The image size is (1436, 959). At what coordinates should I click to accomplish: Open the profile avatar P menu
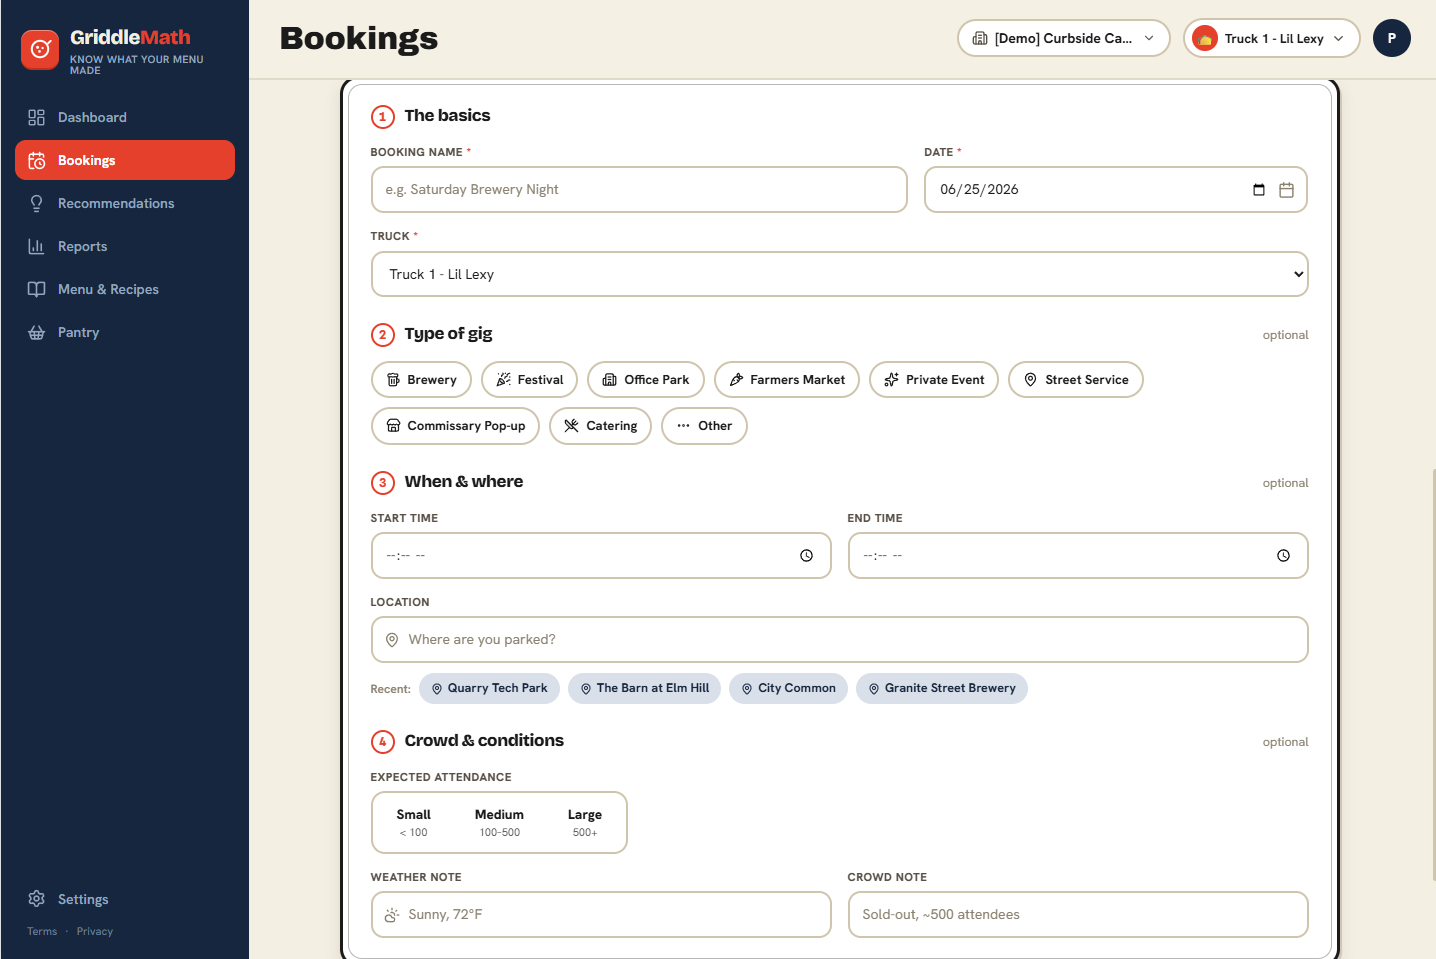1392,38
